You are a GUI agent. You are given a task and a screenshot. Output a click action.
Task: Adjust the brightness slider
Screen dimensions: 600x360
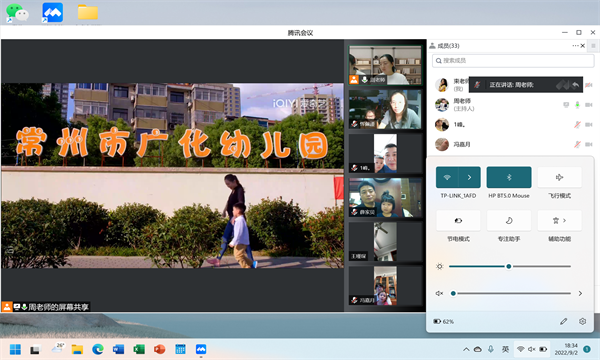click(x=510, y=266)
